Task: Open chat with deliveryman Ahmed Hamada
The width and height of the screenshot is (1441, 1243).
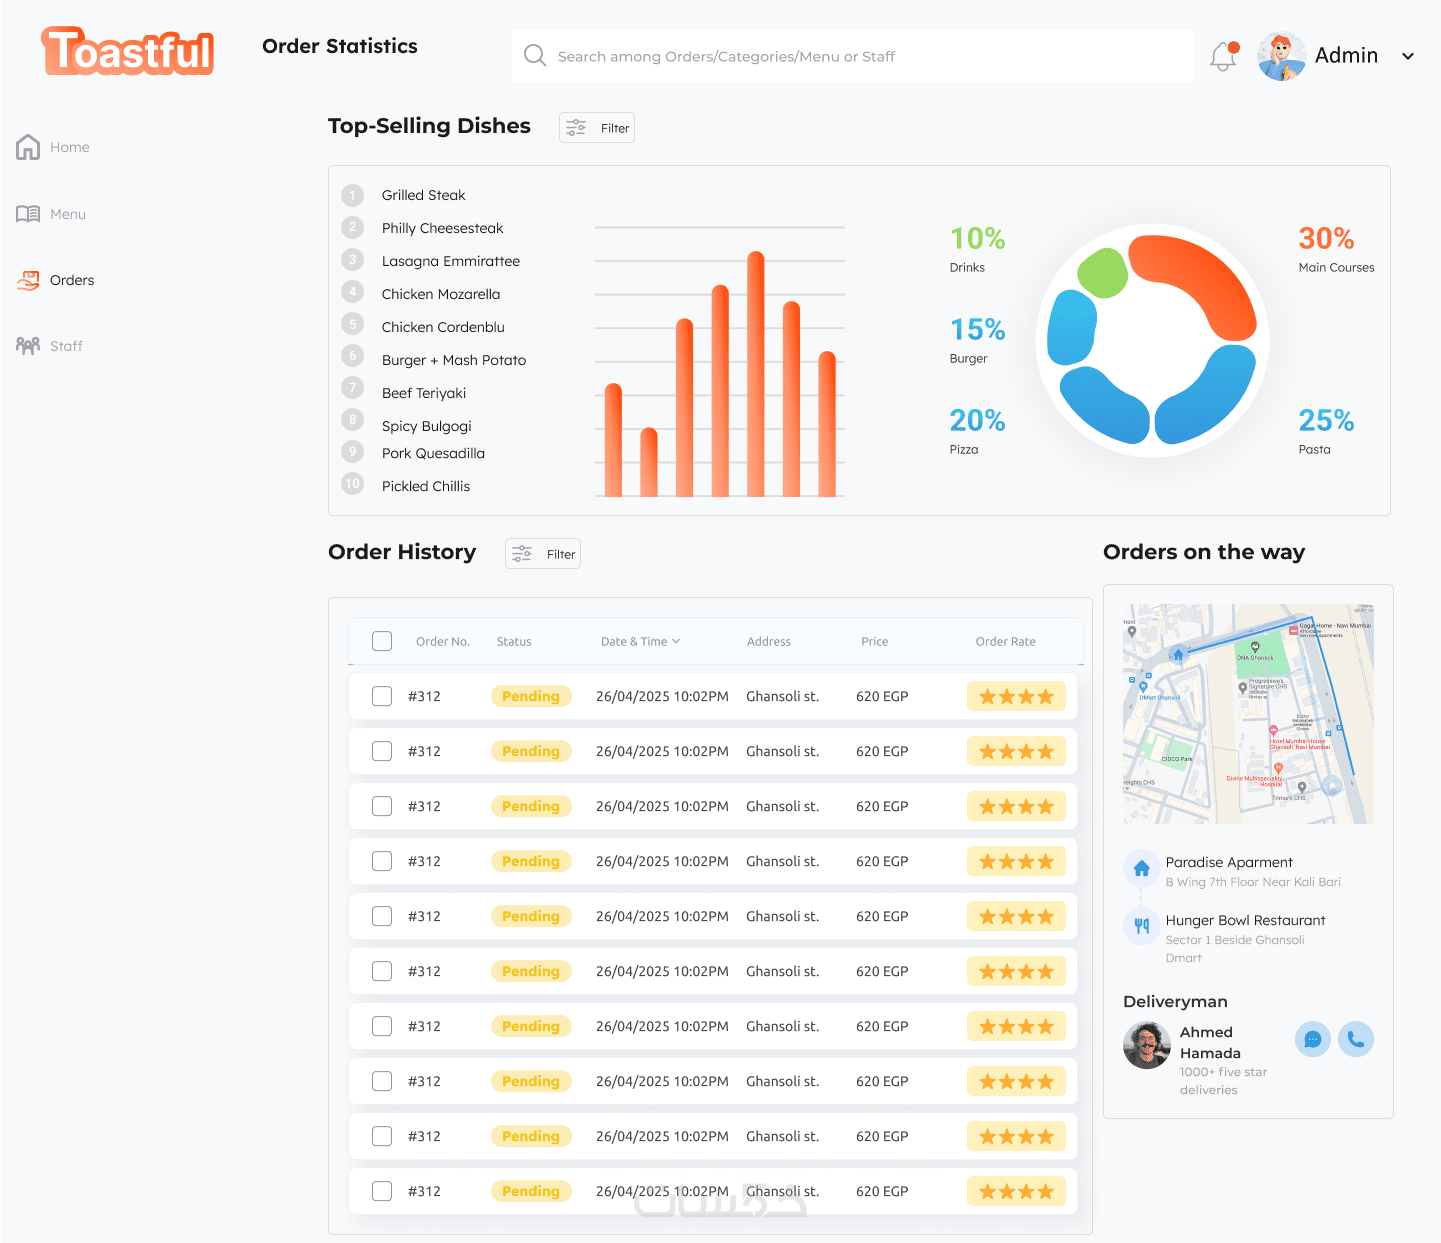Action: pos(1313,1040)
